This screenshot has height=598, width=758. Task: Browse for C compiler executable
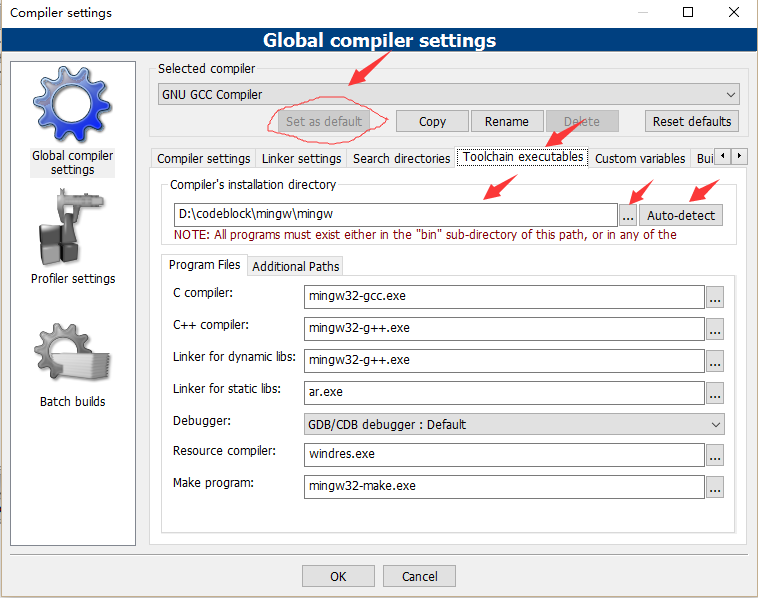[715, 297]
